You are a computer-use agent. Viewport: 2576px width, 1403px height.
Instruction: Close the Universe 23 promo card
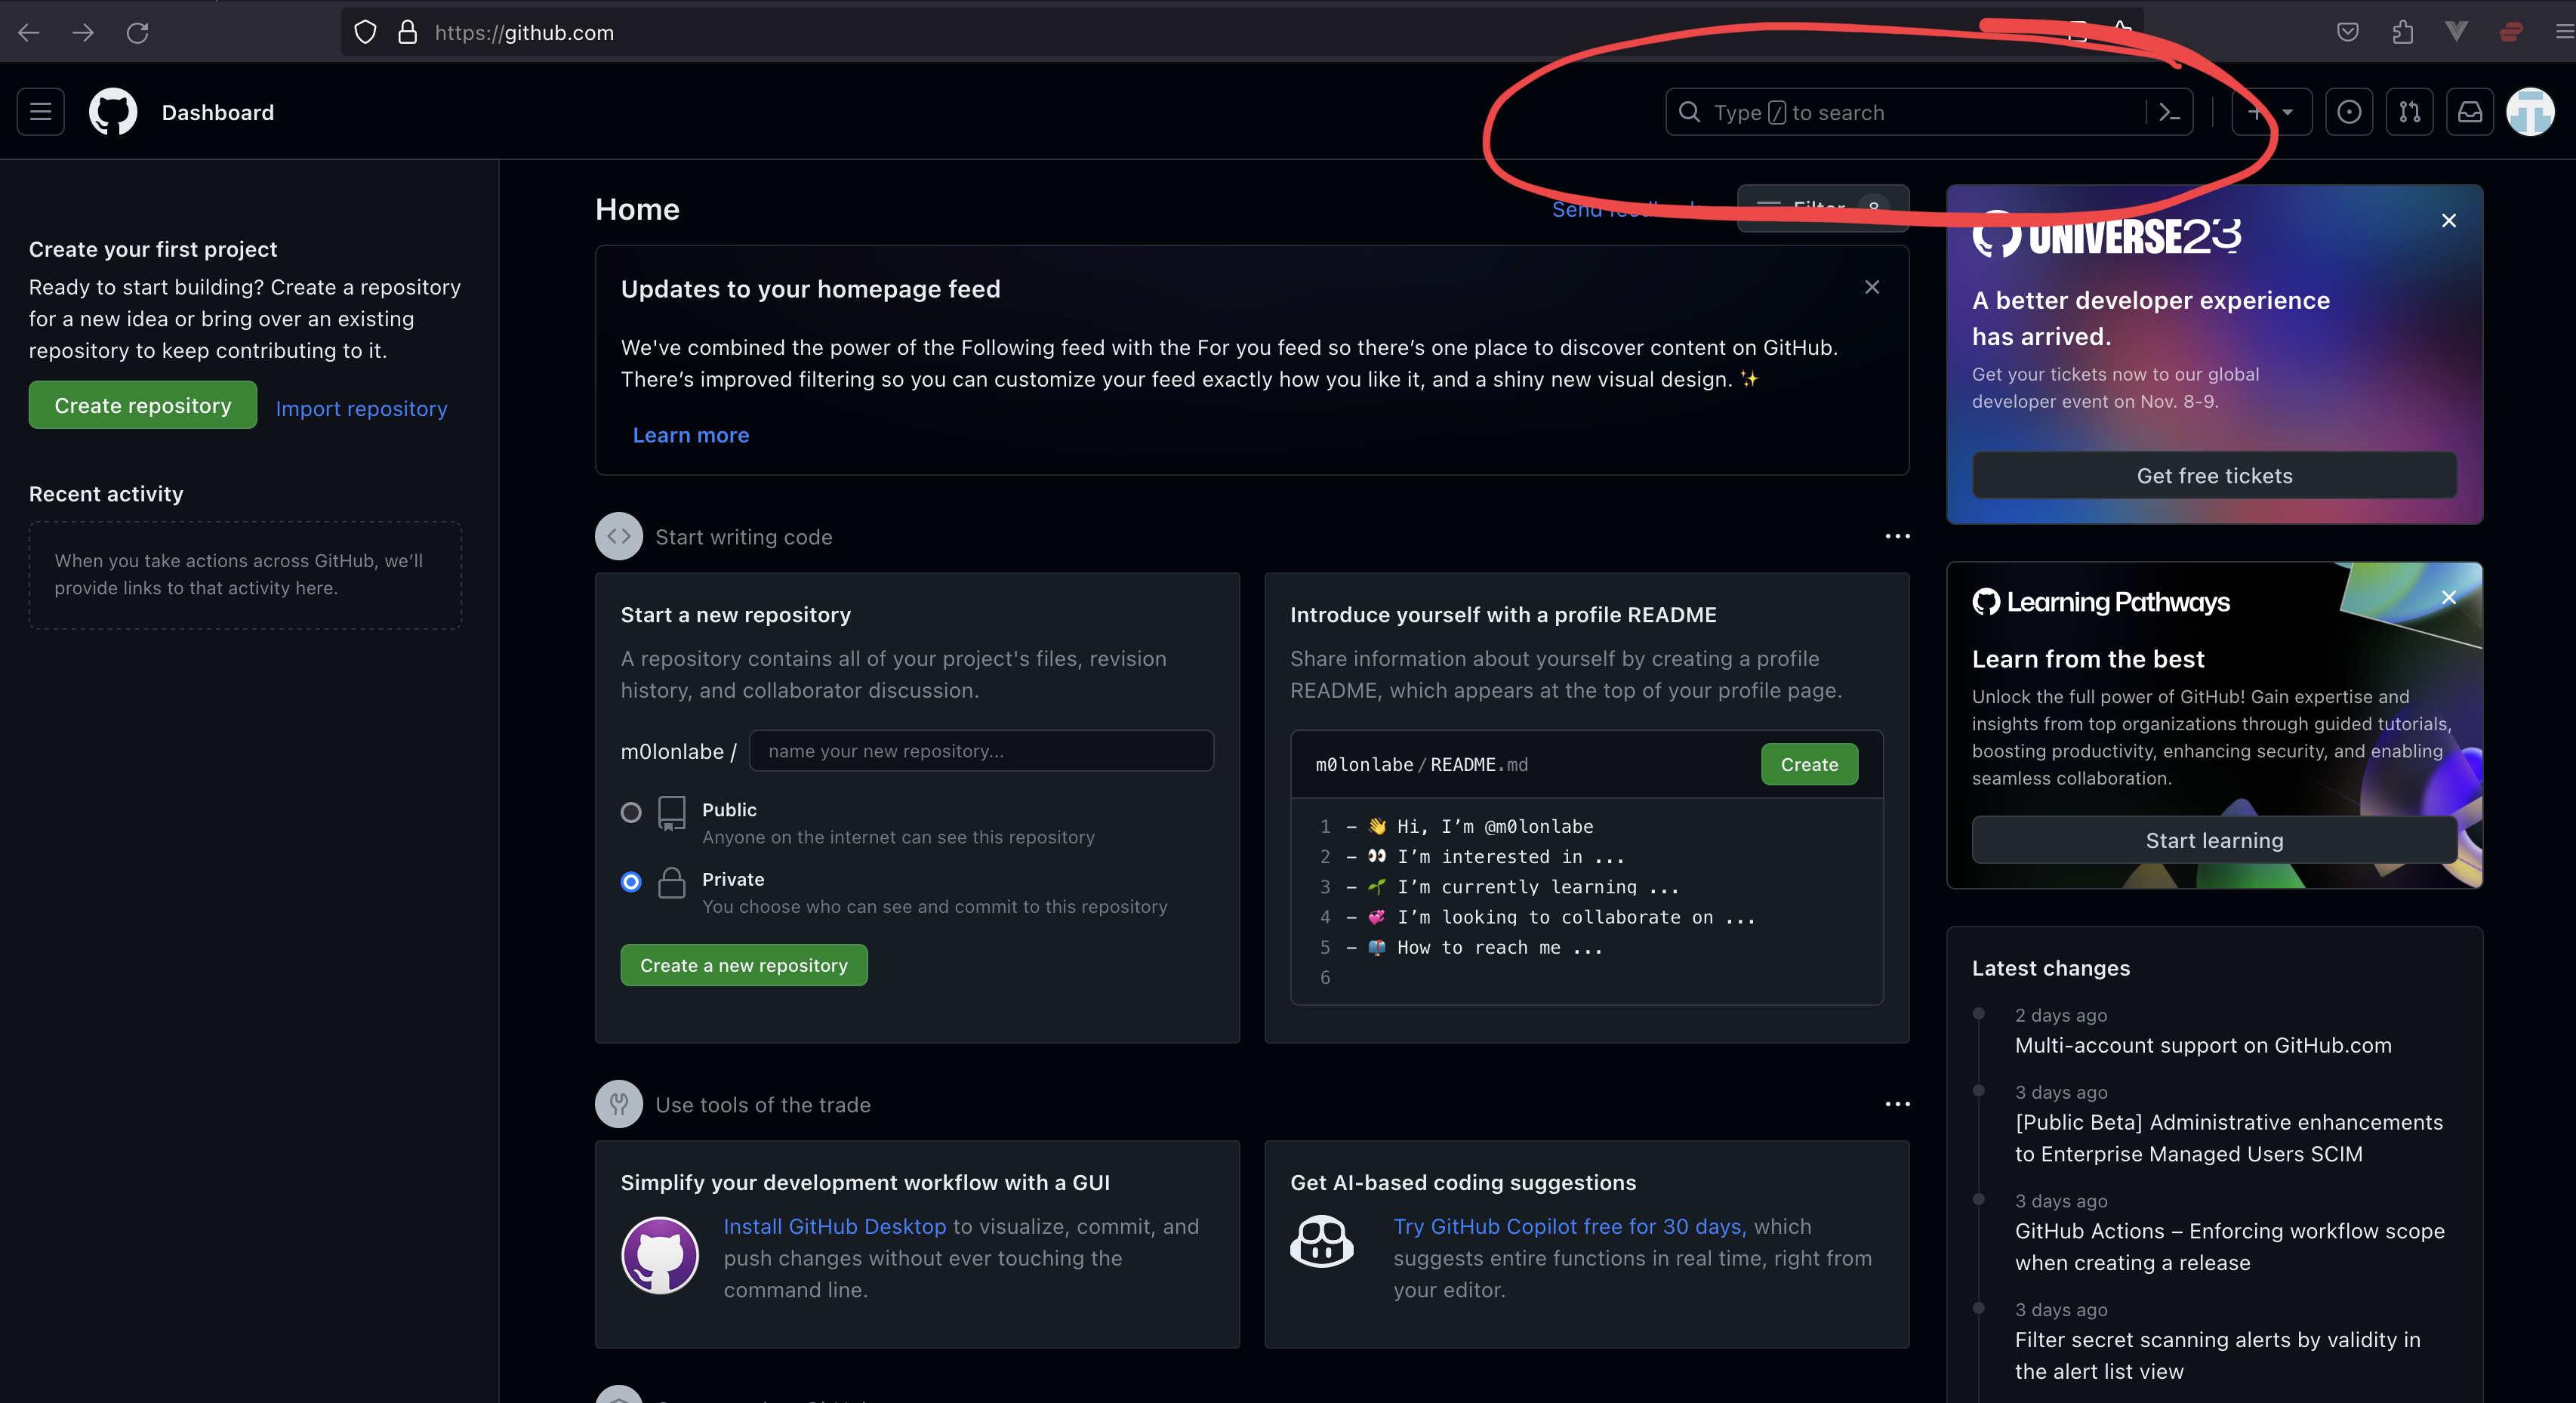(2449, 221)
